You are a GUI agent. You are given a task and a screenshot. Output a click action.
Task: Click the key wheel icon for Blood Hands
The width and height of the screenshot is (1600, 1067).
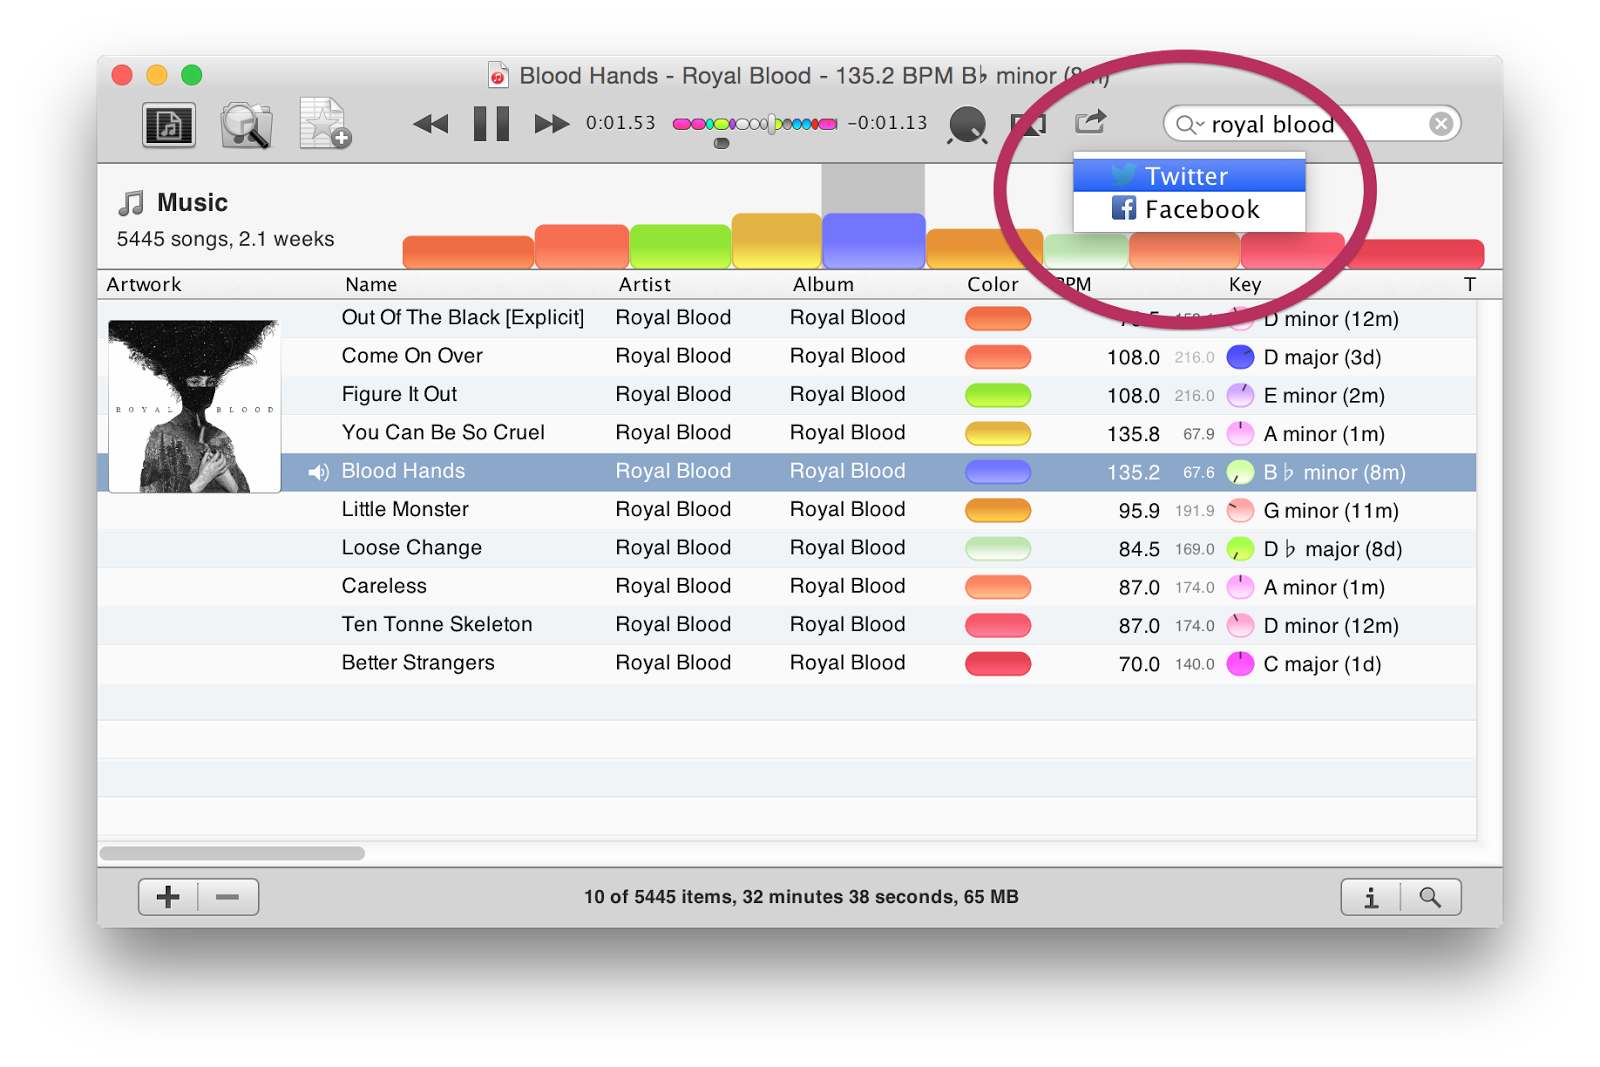(x=1240, y=472)
